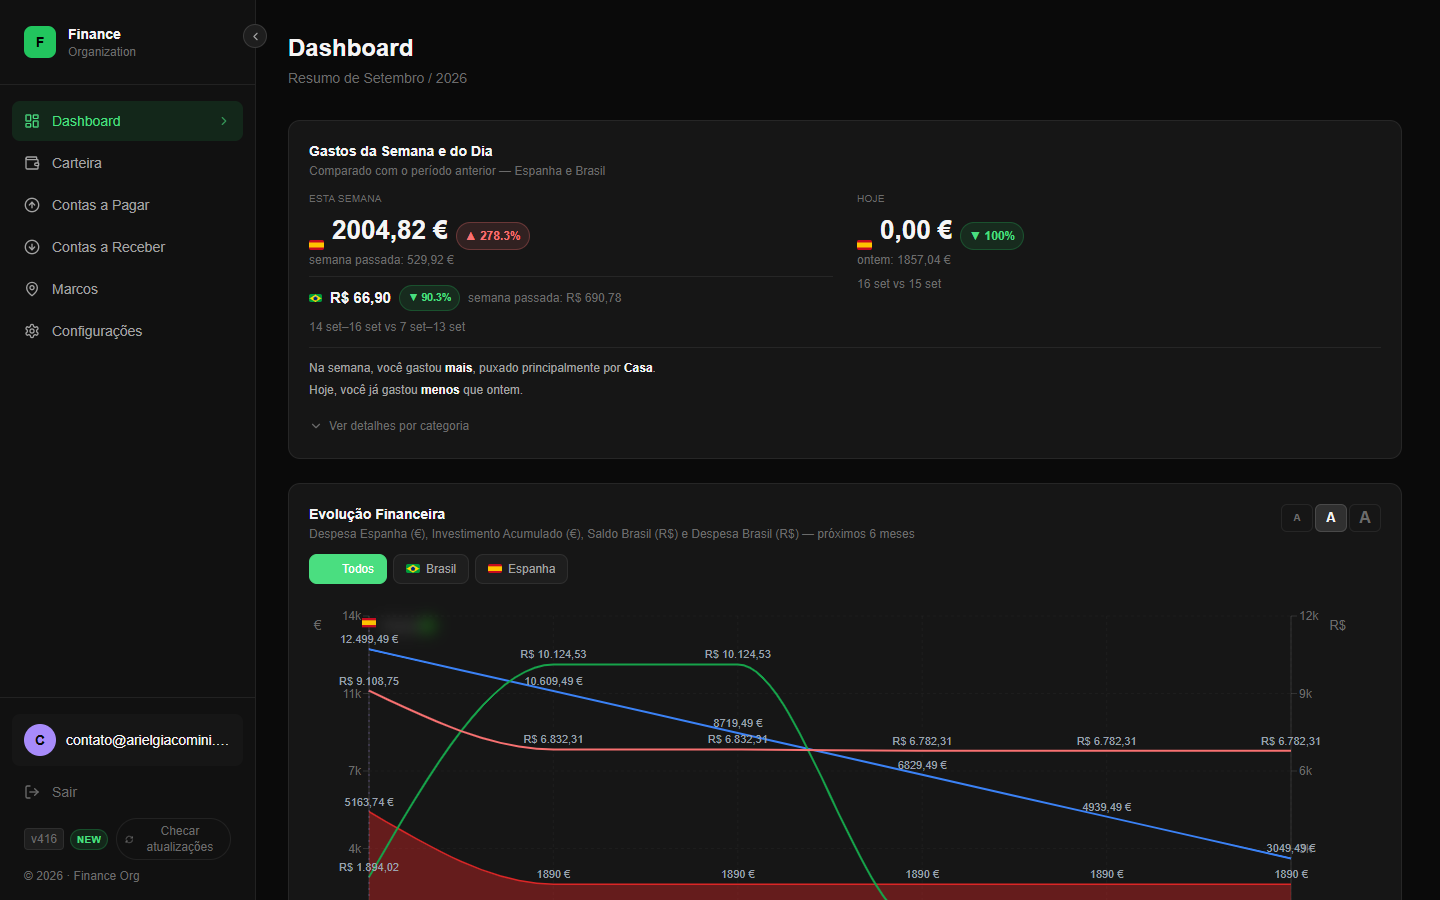Screen dimensions: 1440x900
Task: Open the Marcos section
Action: pos(127,289)
